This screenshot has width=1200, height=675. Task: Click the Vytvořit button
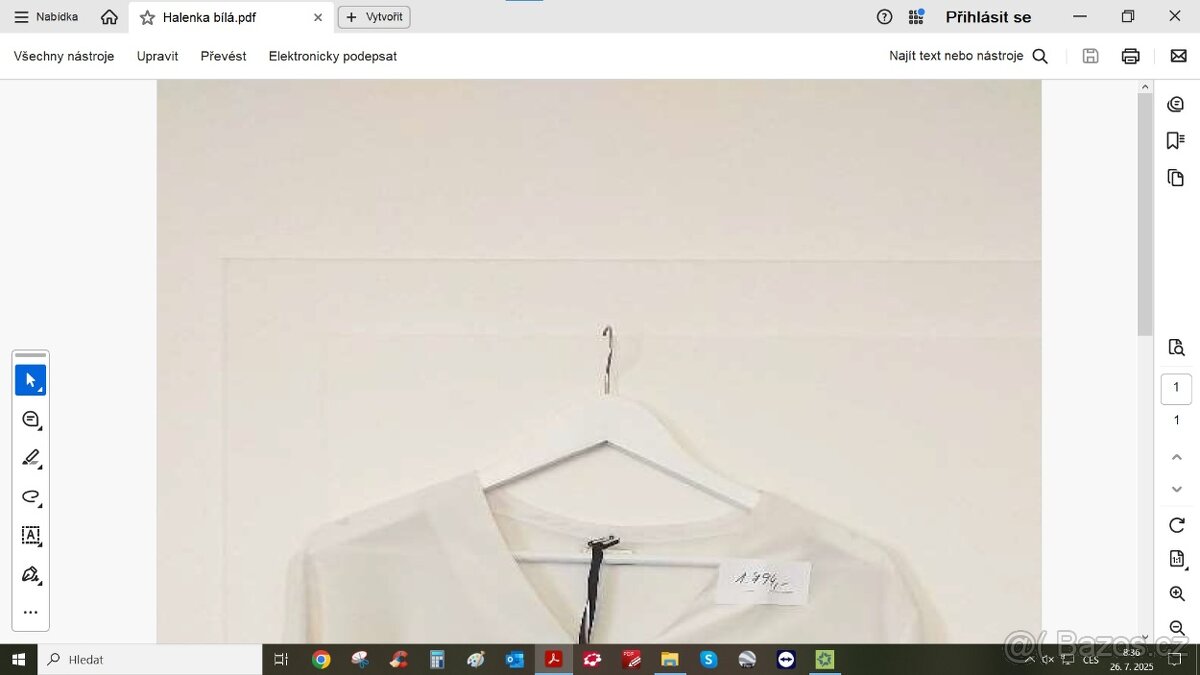[x=374, y=17]
